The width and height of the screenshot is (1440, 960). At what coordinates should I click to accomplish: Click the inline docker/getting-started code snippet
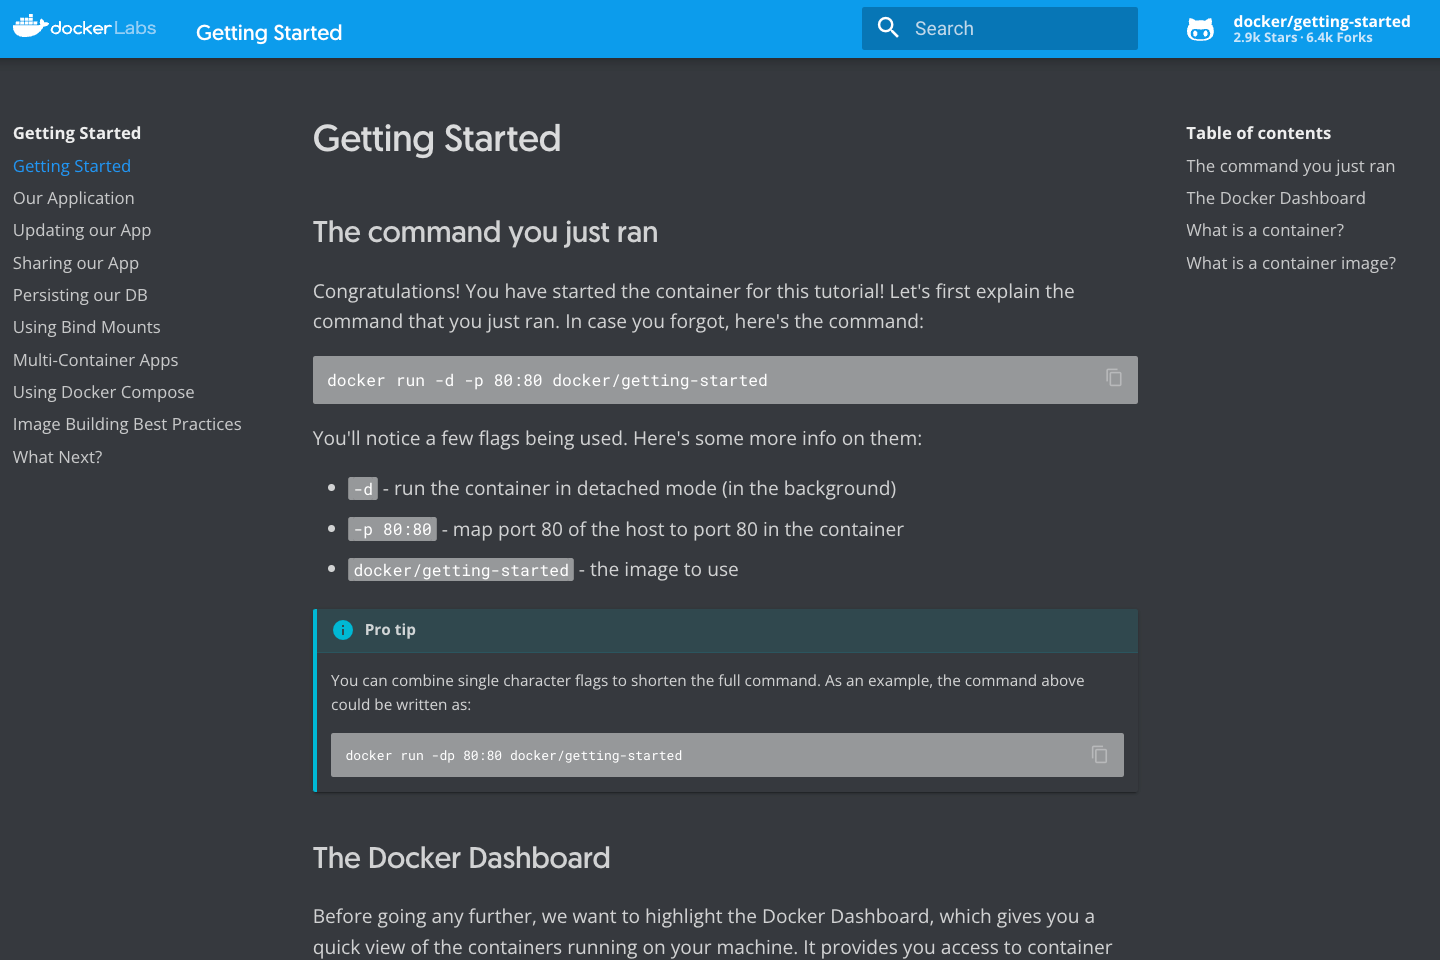click(461, 570)
